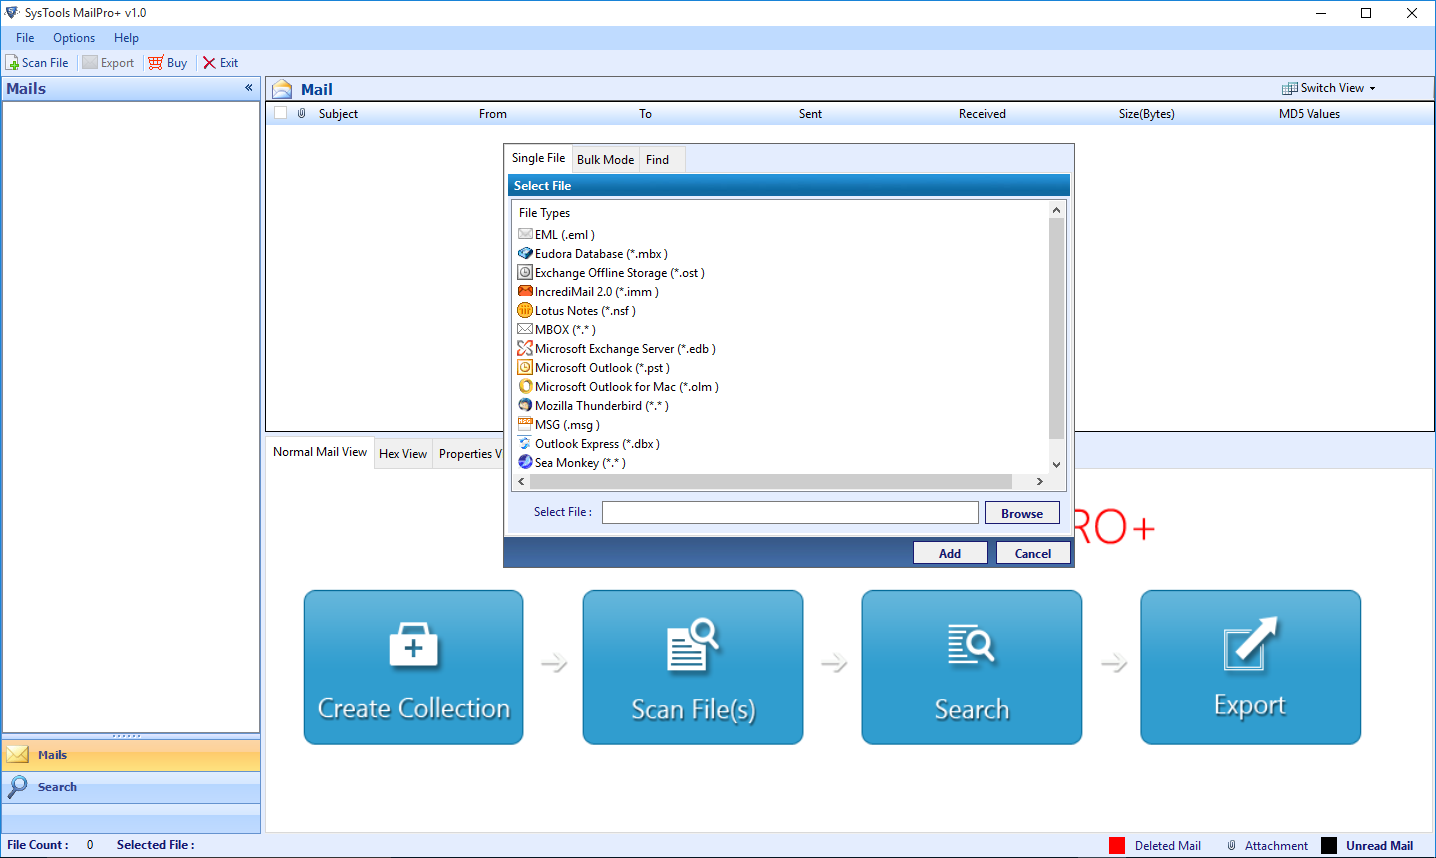Select the Lotus Notes (*.nsf) icon

tap(525, 310)
